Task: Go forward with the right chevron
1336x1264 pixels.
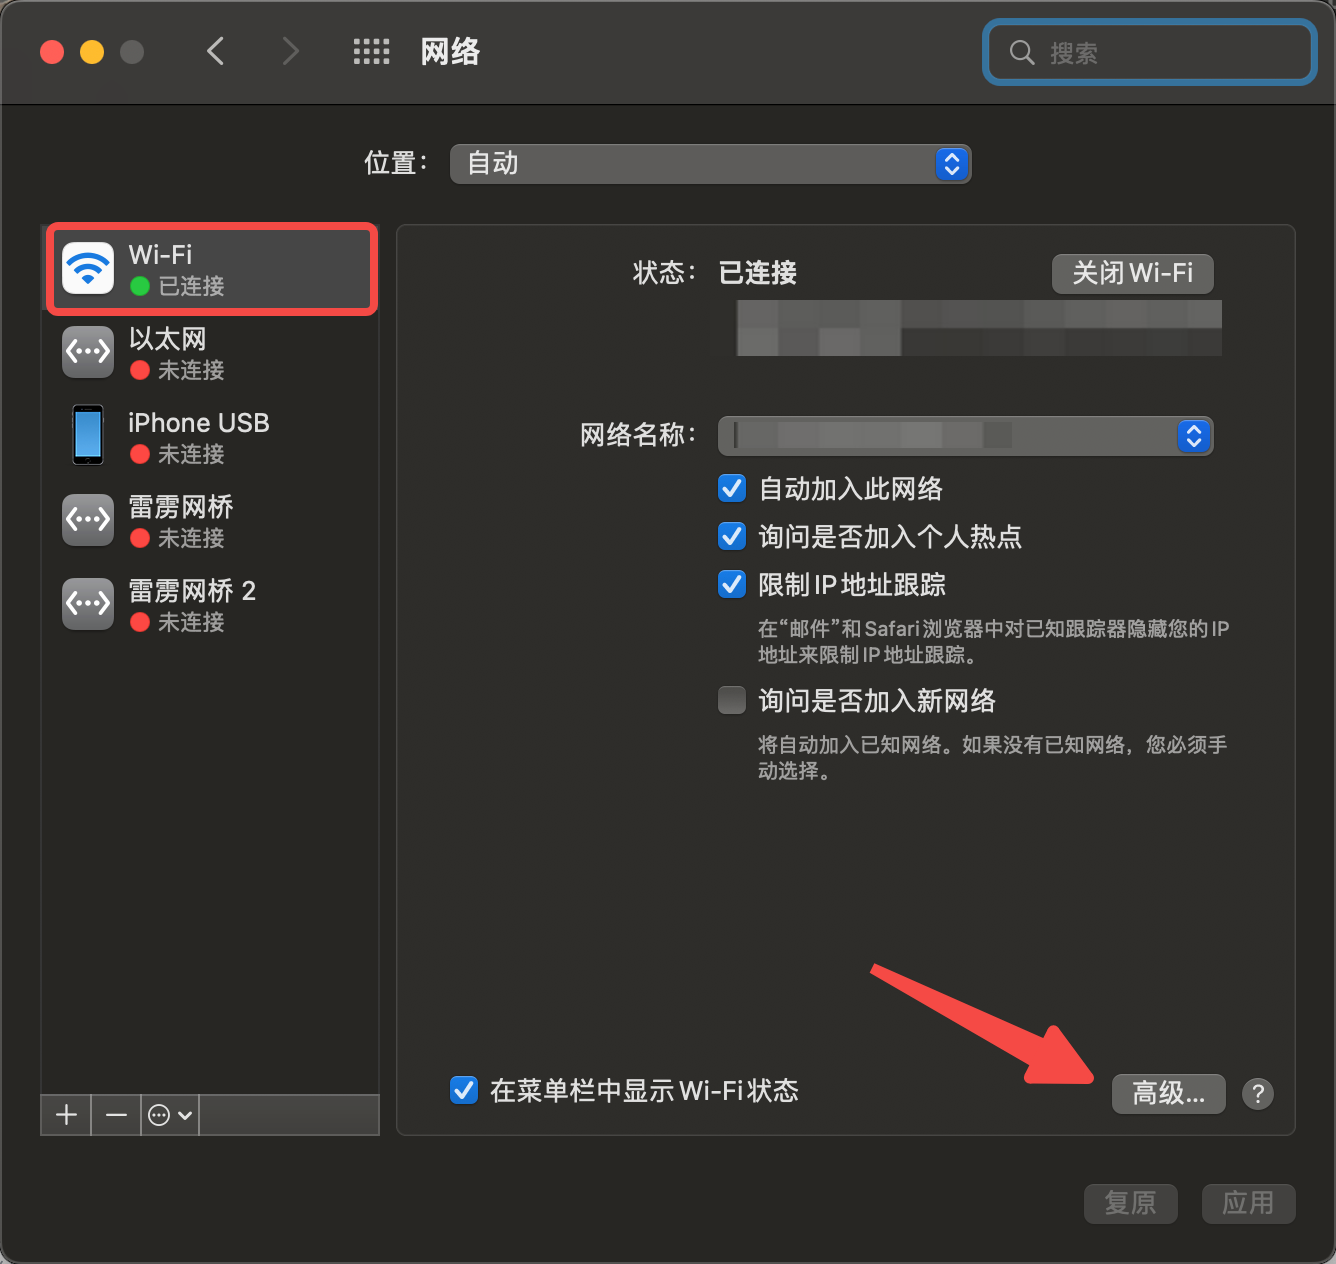Action: point(290,51)
